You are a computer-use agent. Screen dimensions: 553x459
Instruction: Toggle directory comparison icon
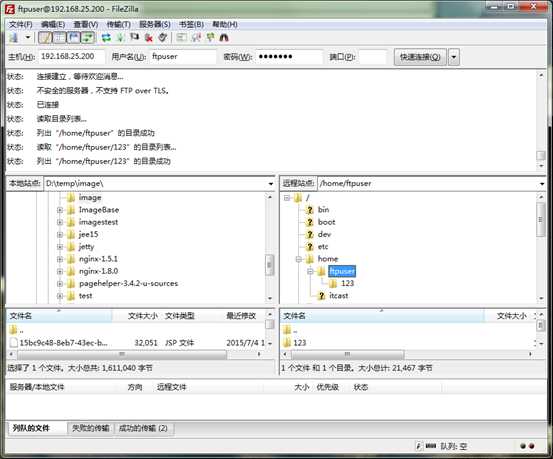pos(196,37)
